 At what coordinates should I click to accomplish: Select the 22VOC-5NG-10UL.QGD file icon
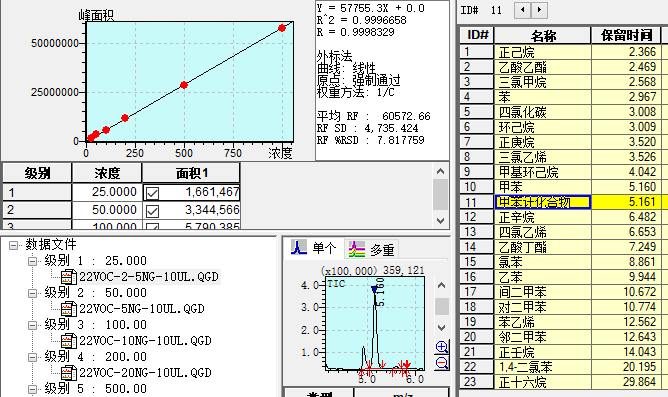pos(69,309)
